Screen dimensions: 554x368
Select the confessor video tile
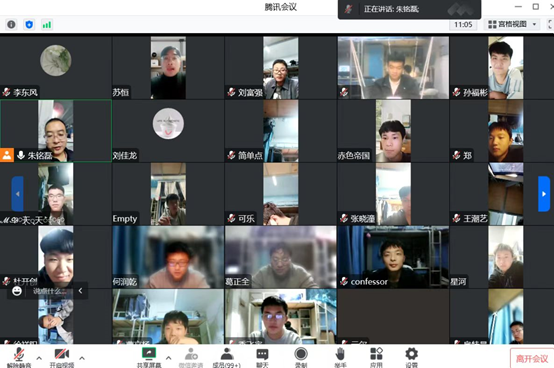tap(393, 257)
